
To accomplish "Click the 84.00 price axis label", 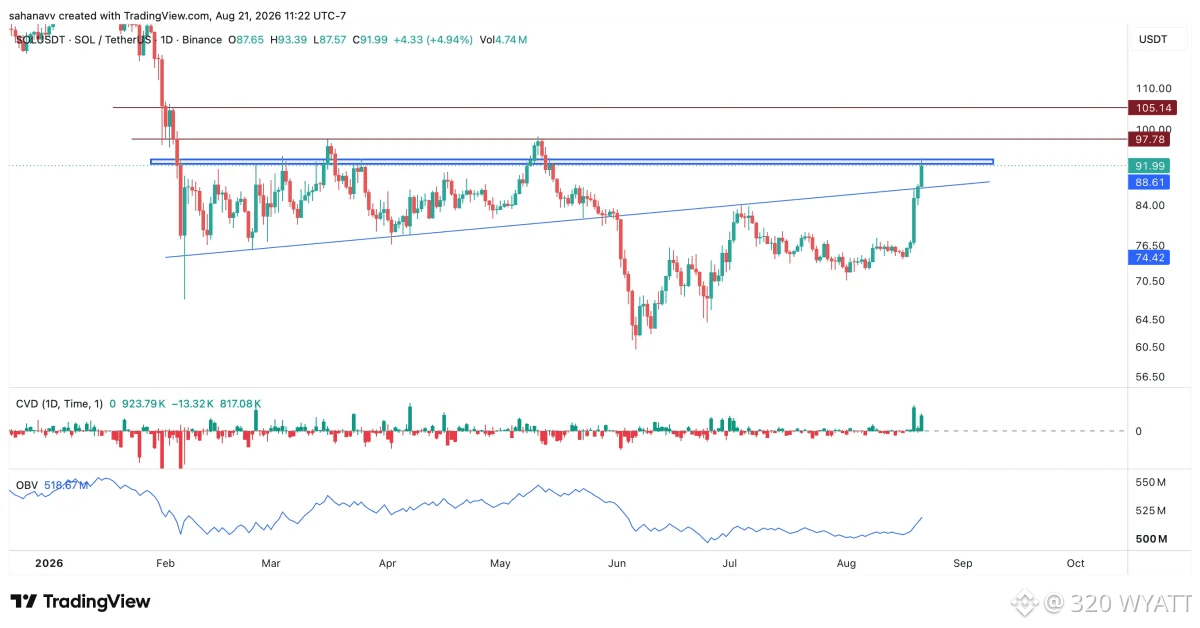I will click(1152, 205).
